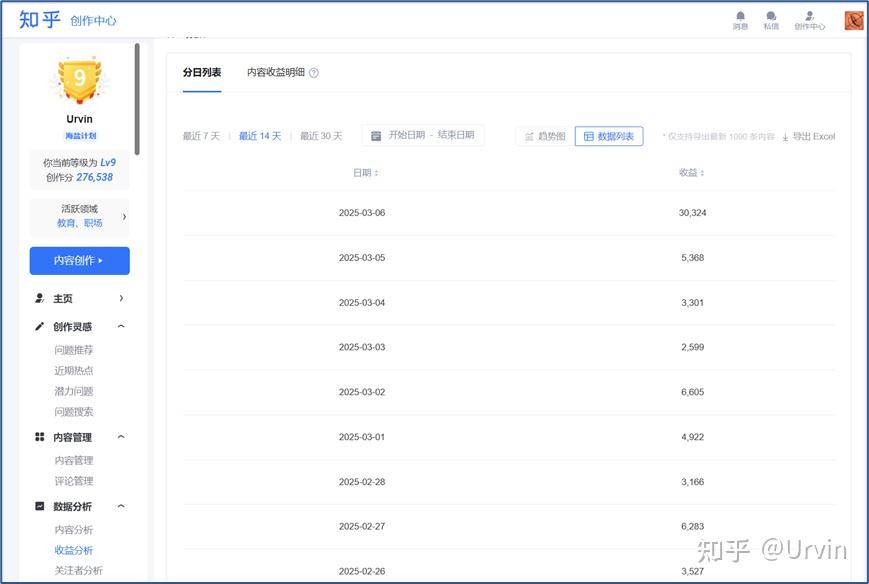The width and height of the screenshot is (869, 584).
Task: Click the date cell 2025-03-04
Action: tap(362, 303)
